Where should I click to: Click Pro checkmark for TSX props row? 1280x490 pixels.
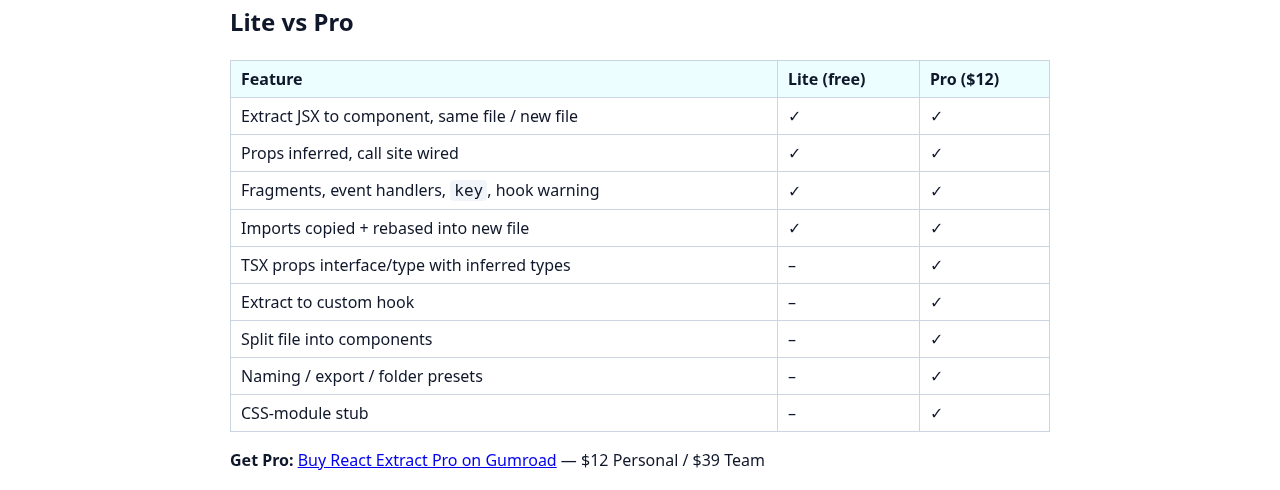936,265
